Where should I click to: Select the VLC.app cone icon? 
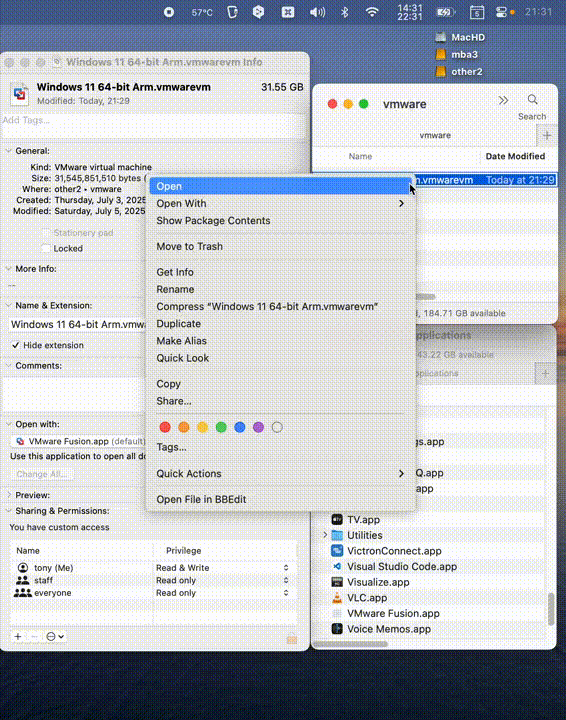(337, 597)
